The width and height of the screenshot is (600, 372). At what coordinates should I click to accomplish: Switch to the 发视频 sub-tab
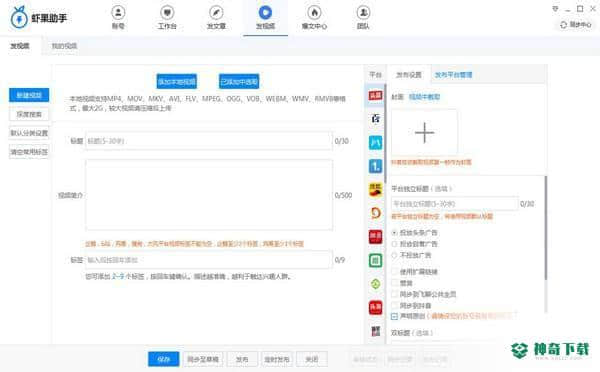[20, 46]
